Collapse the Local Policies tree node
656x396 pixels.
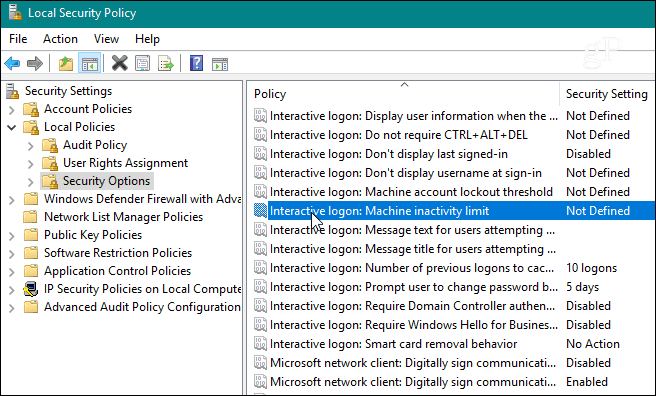(12, 128)
